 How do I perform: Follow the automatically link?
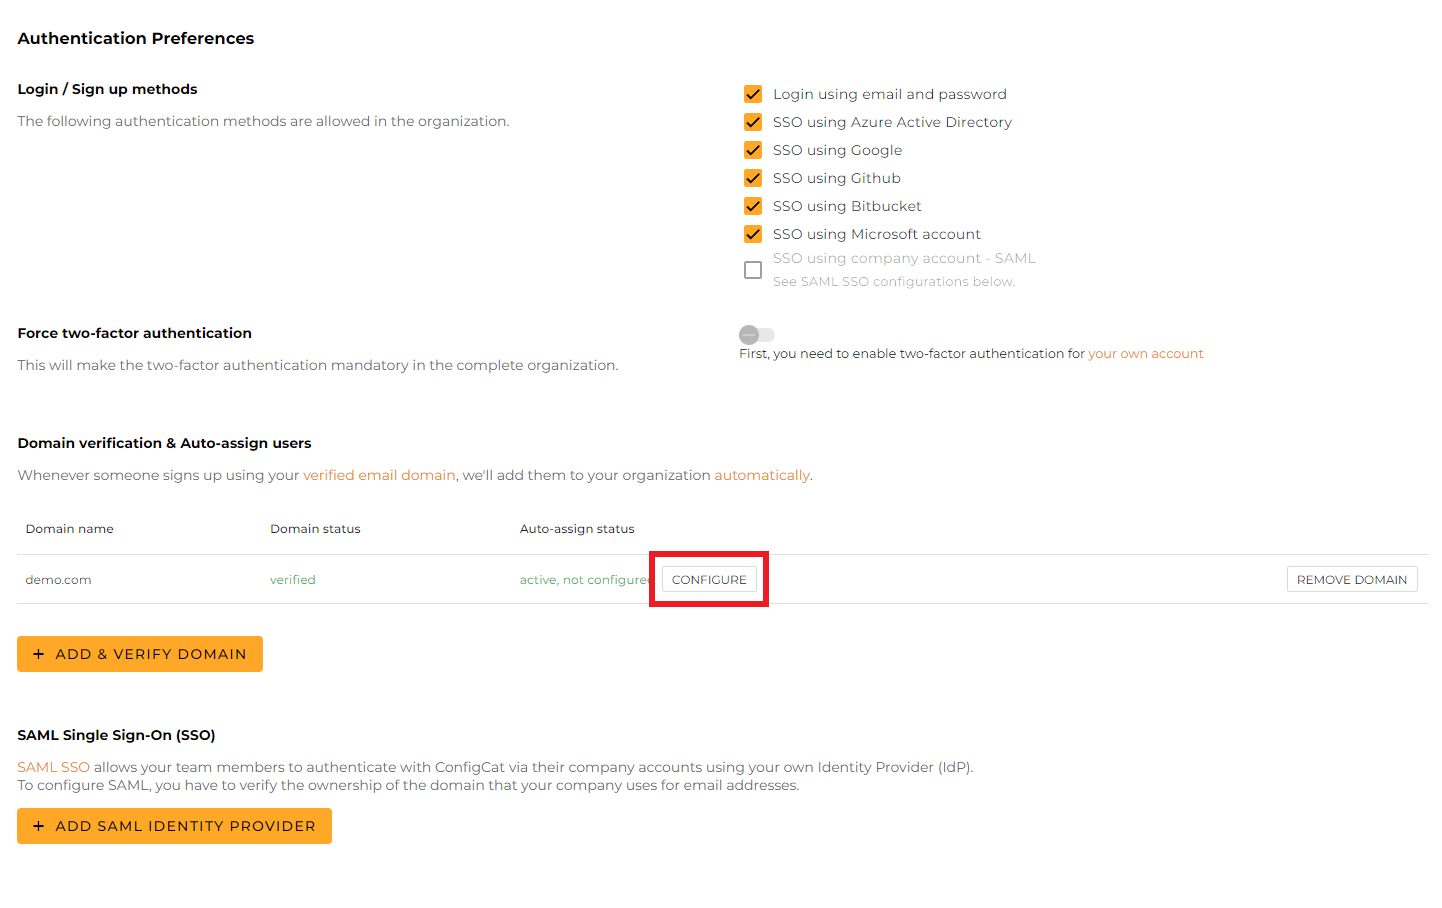[762, 475]
